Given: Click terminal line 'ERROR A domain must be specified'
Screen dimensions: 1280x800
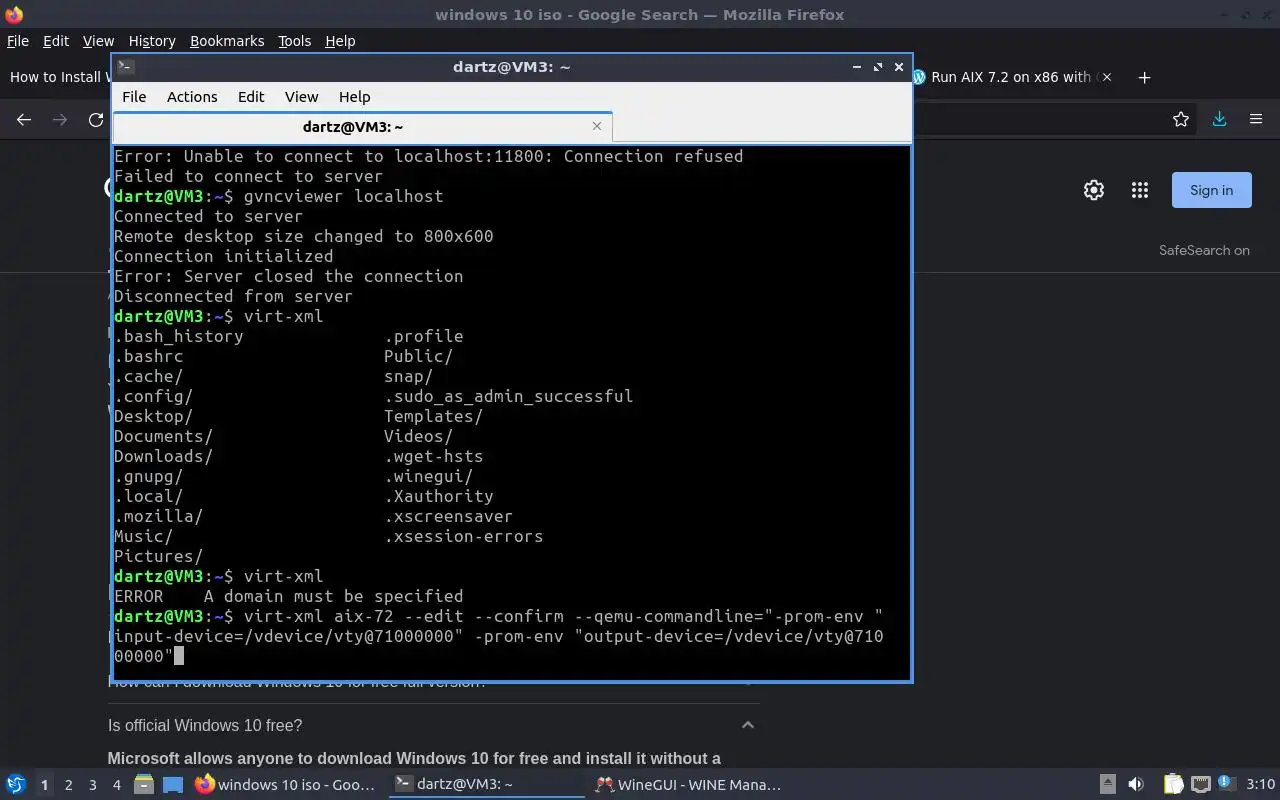Looking at the screenshot, I should tap(288, 596).
